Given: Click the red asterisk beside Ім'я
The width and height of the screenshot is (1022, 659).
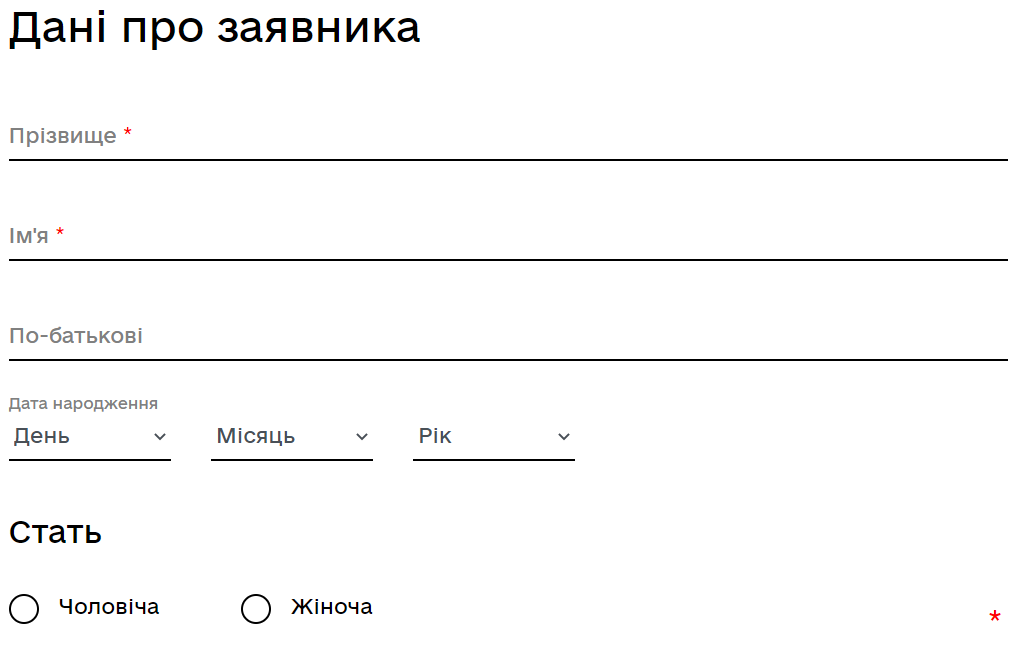Looking at the screenshot, I should tap(60, 234).
